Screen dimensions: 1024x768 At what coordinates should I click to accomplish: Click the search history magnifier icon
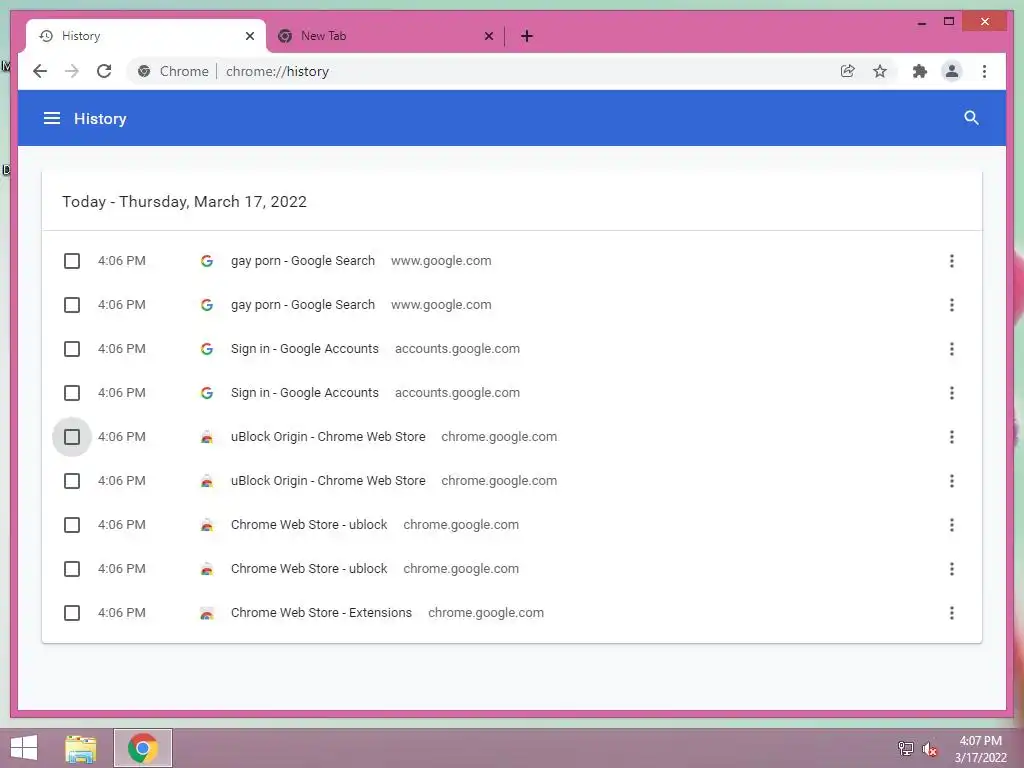click(971, 118)
